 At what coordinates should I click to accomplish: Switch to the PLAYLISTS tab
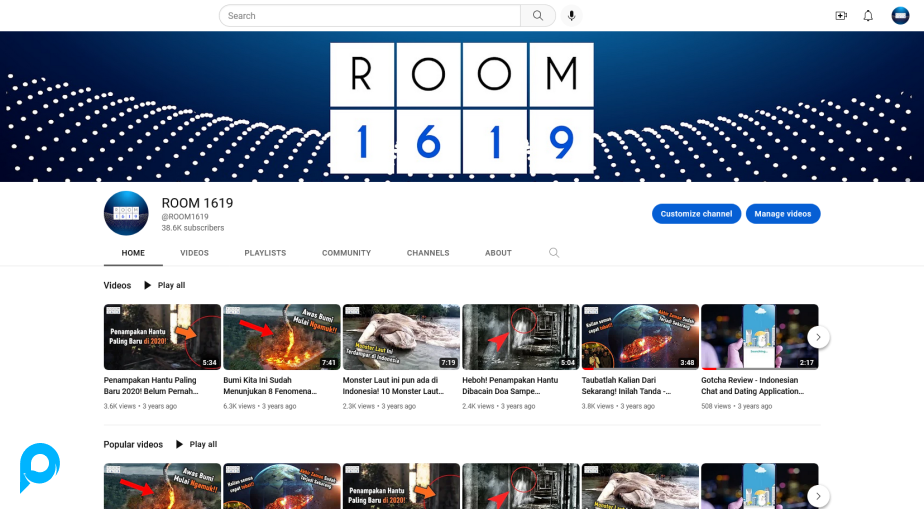click(265, 253)
